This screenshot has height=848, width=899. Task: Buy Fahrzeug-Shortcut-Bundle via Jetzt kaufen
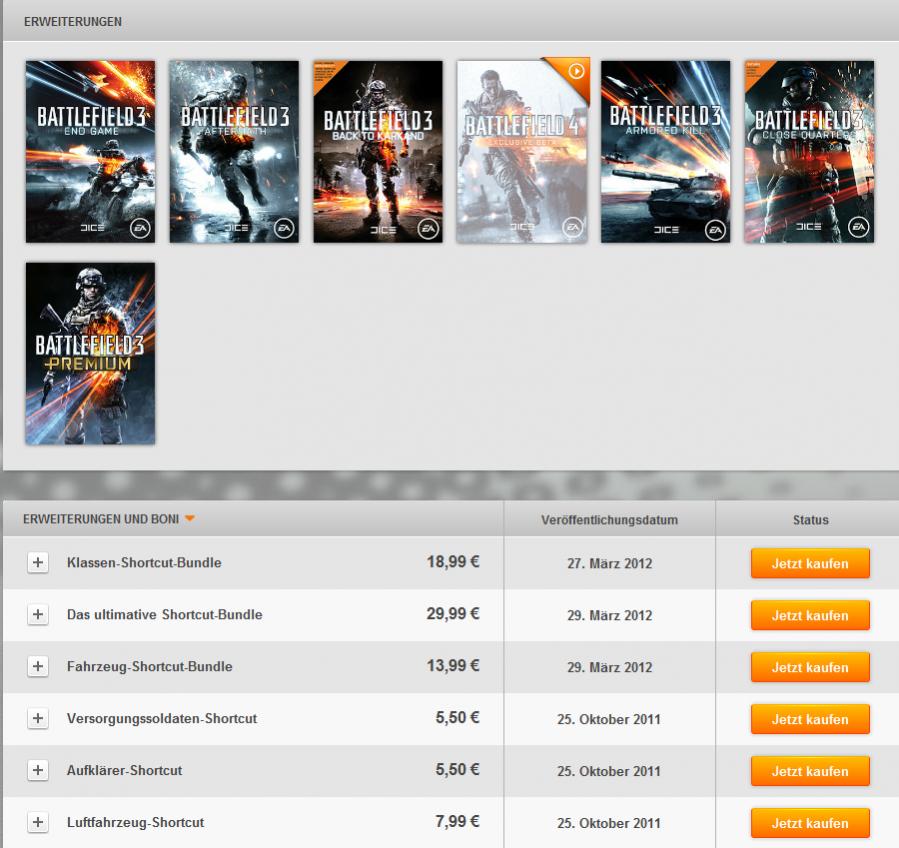[810, 667]
